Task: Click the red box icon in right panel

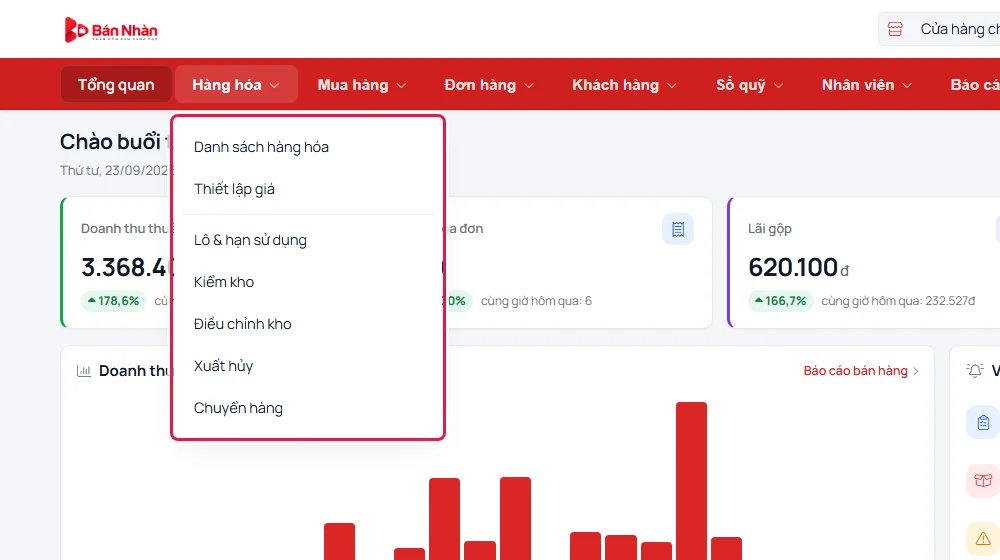Action: pyautogui.click(x=983, y=480)
